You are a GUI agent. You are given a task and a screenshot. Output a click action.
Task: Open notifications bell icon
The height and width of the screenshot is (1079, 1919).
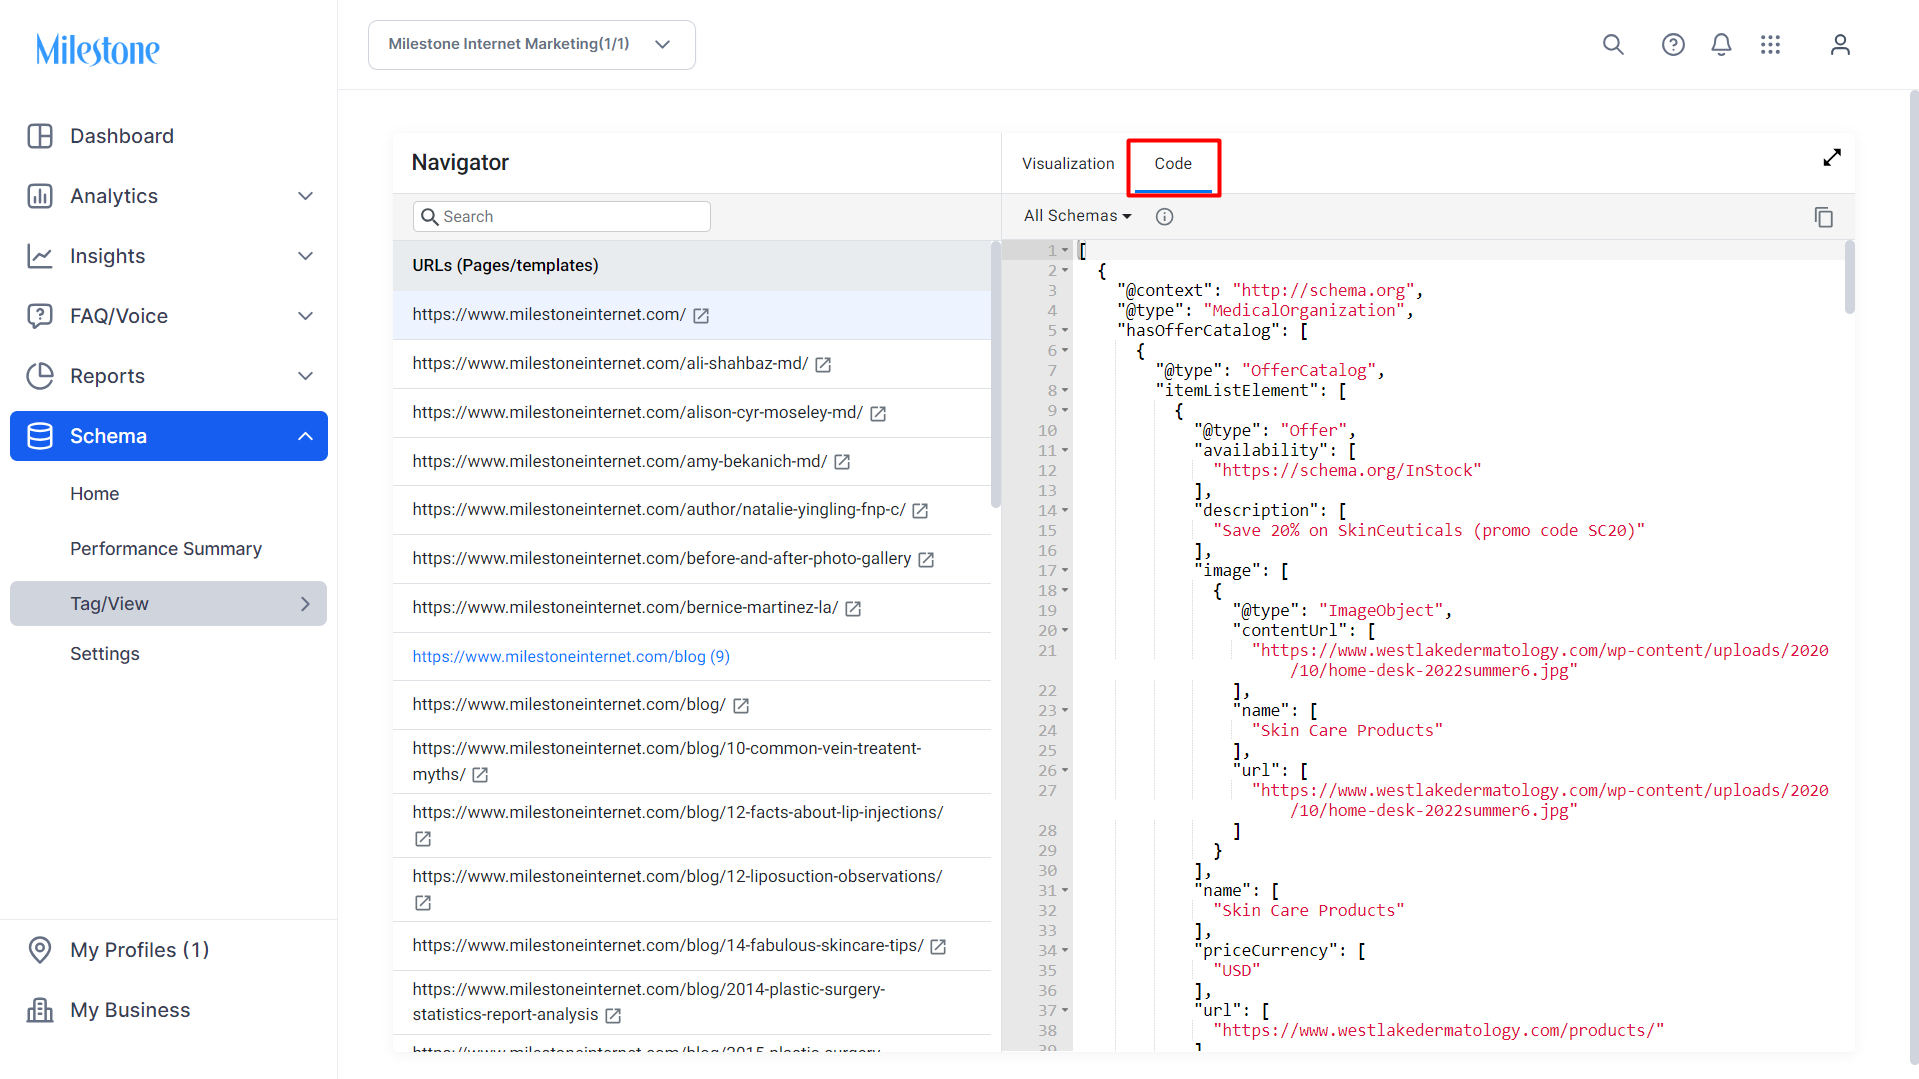pyautogui.click(x=1721, y=44)
